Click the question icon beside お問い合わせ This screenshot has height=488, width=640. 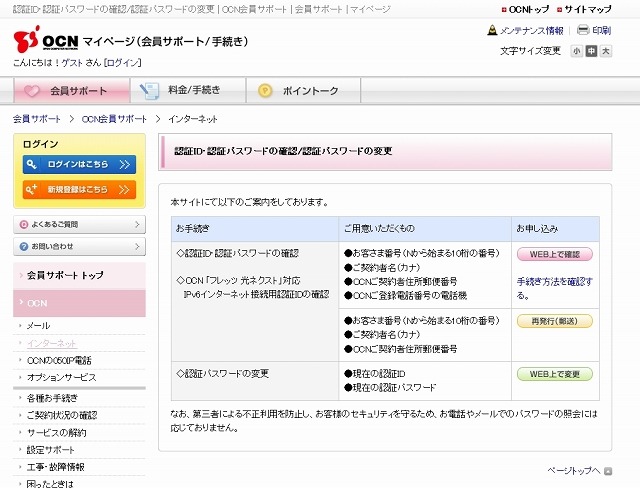point(24,246)
